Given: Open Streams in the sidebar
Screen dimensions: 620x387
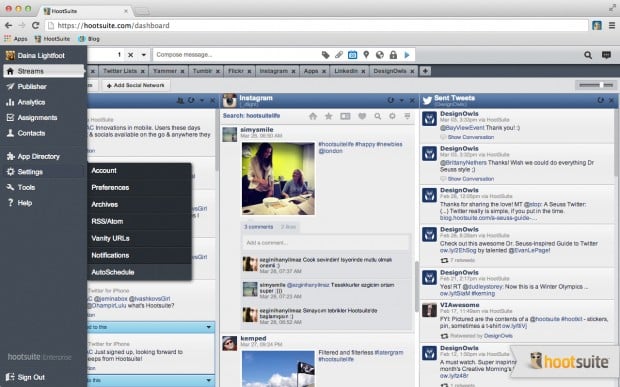Looking at the screenshot, I should [x=43, y=71].
